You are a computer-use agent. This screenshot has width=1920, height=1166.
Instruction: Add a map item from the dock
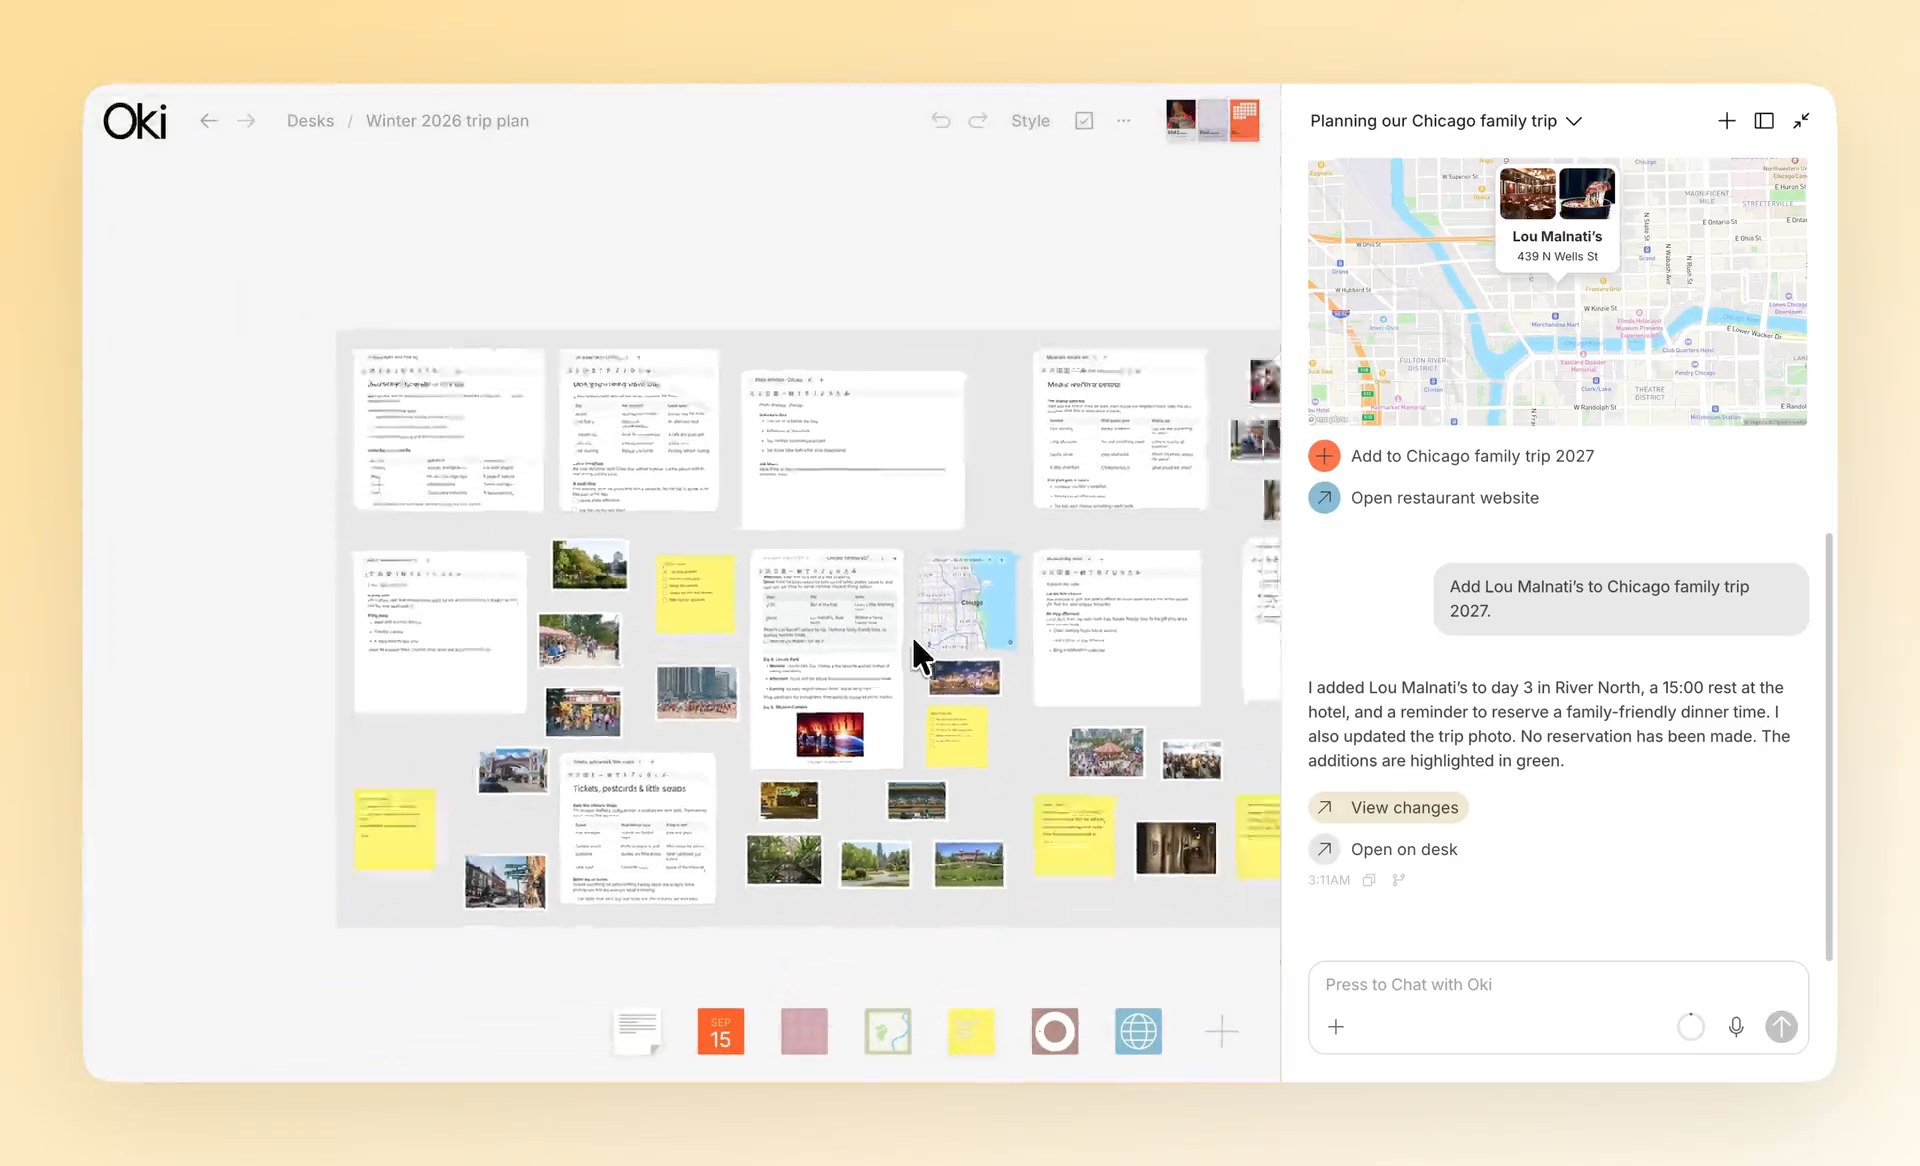(888, 1032)
